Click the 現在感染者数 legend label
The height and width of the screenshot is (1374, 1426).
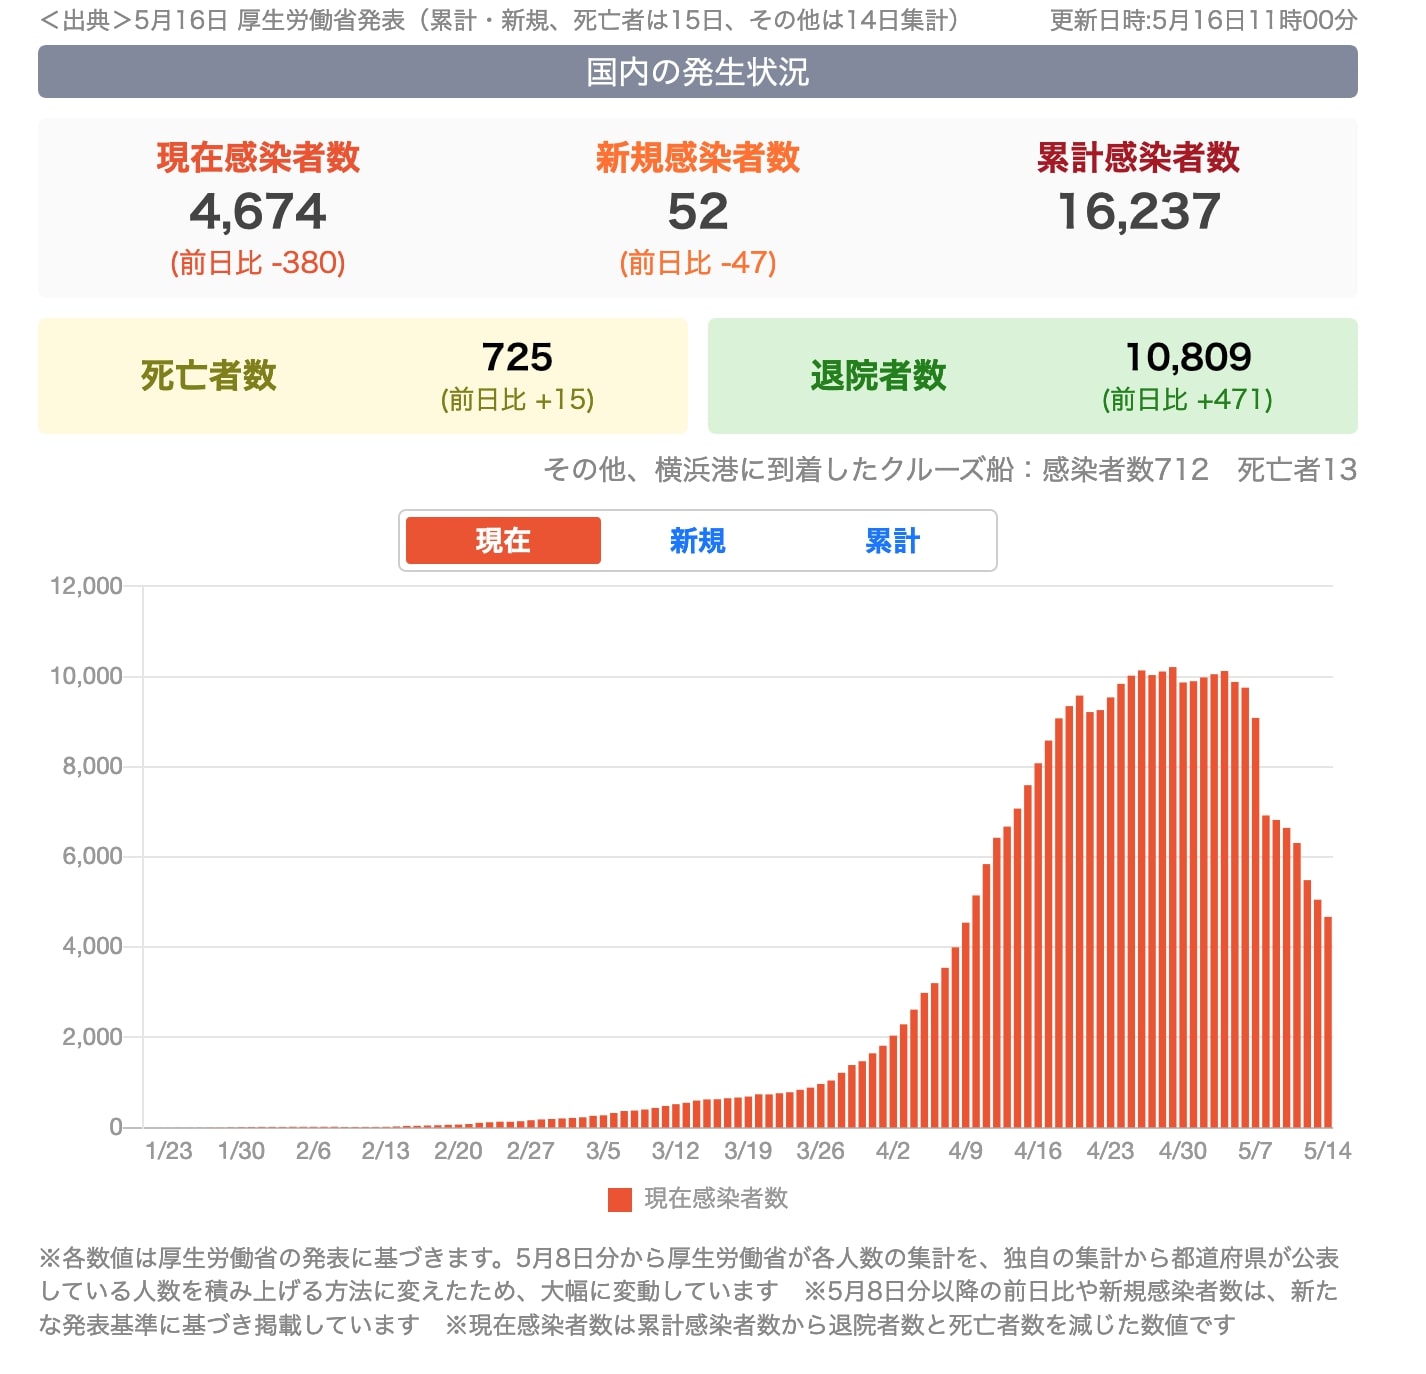pyautogui.click(x=716, y=1199)
